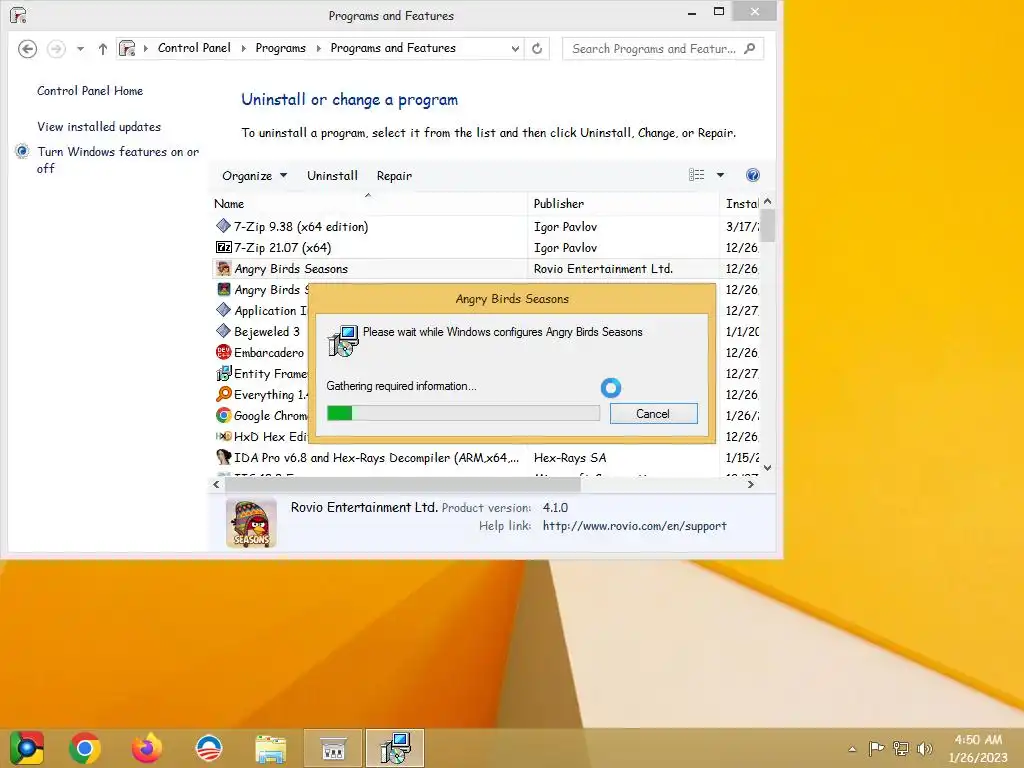
Task: Click the vertical scrollbar thumb
Action: point(768,226)
